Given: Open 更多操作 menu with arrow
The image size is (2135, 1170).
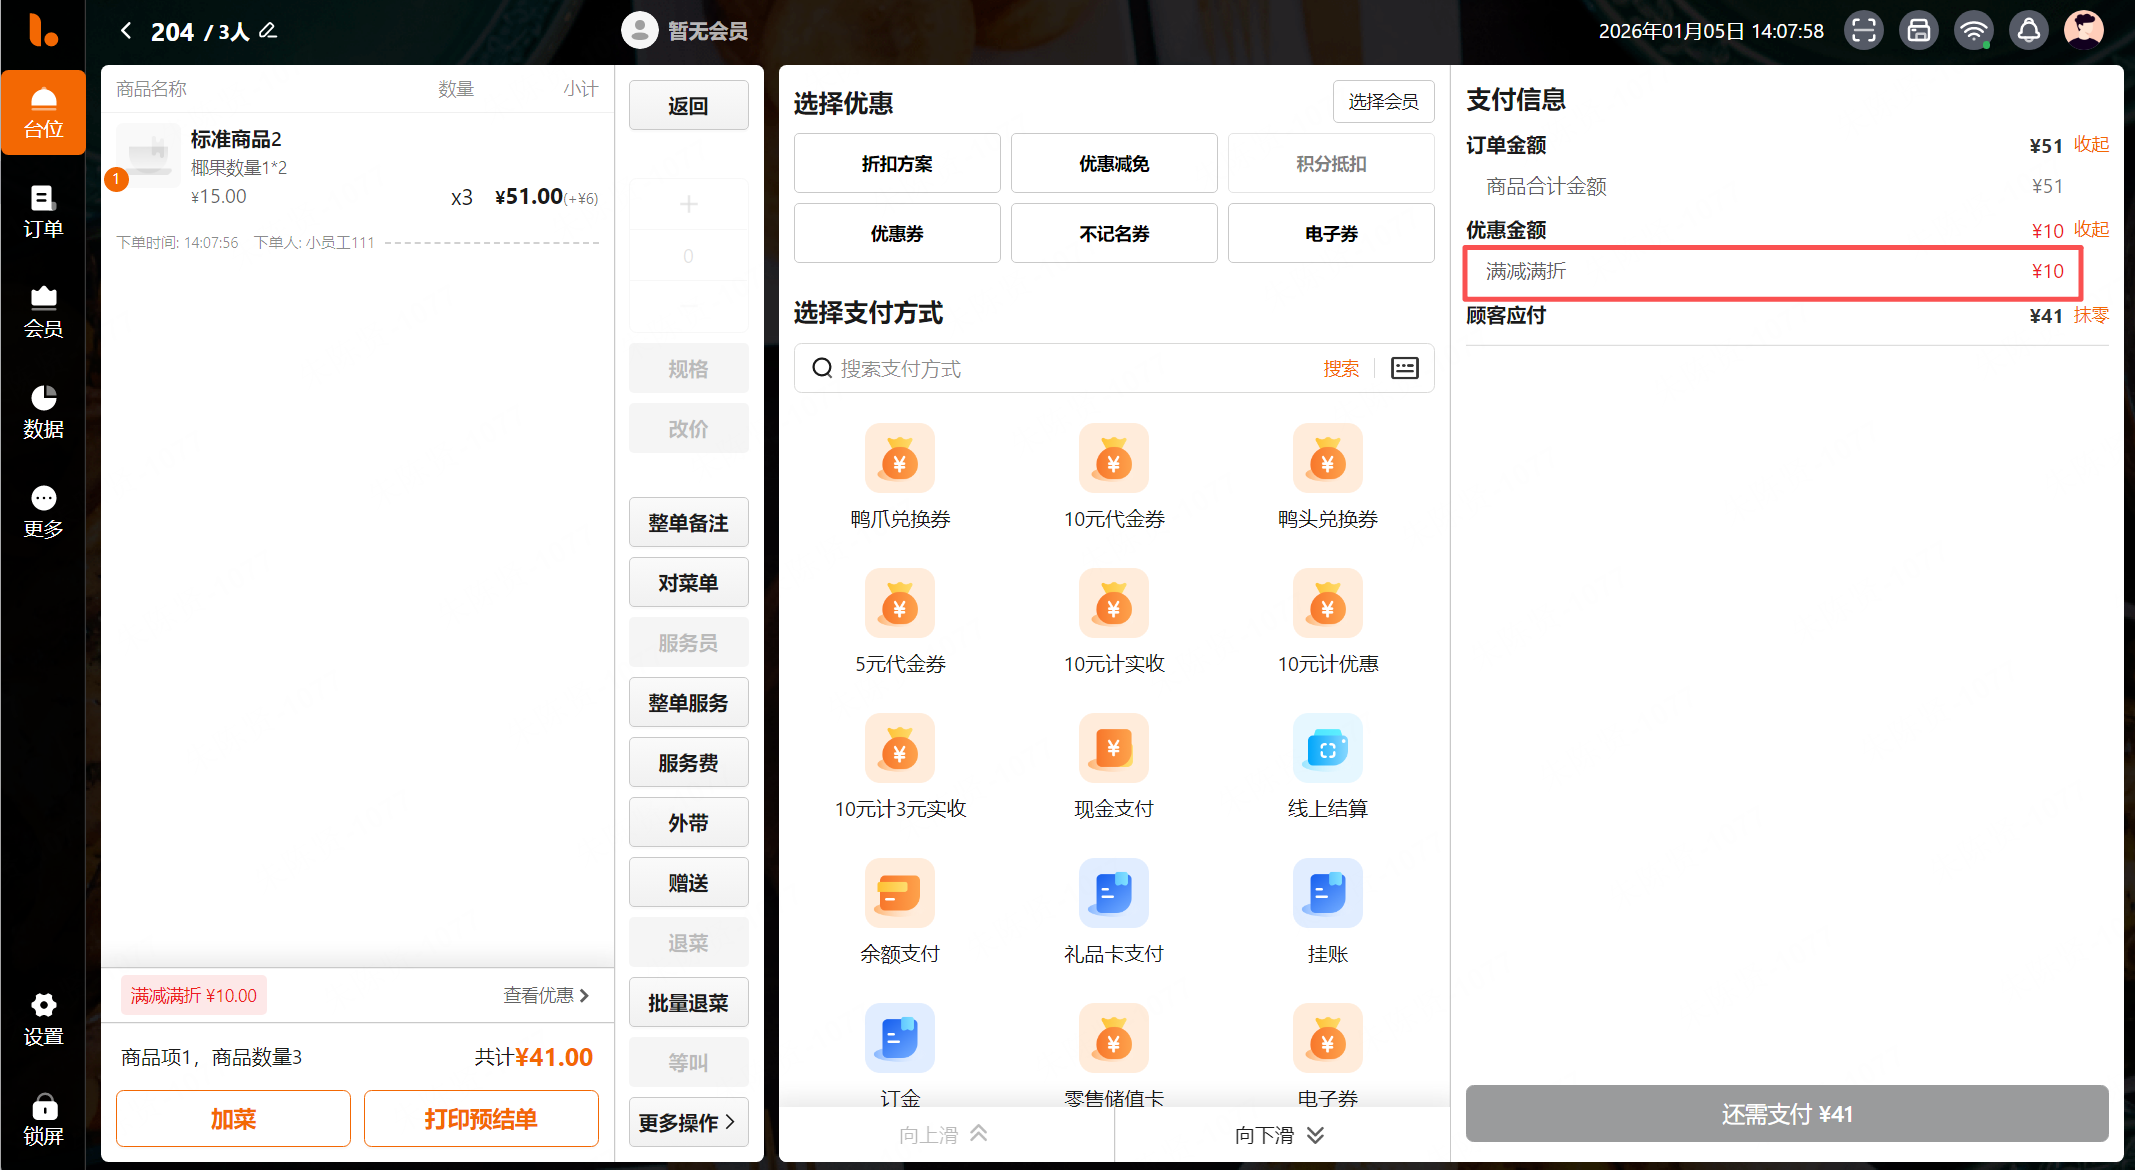Looking at the screenshot, I should (x=688, y=1122).
